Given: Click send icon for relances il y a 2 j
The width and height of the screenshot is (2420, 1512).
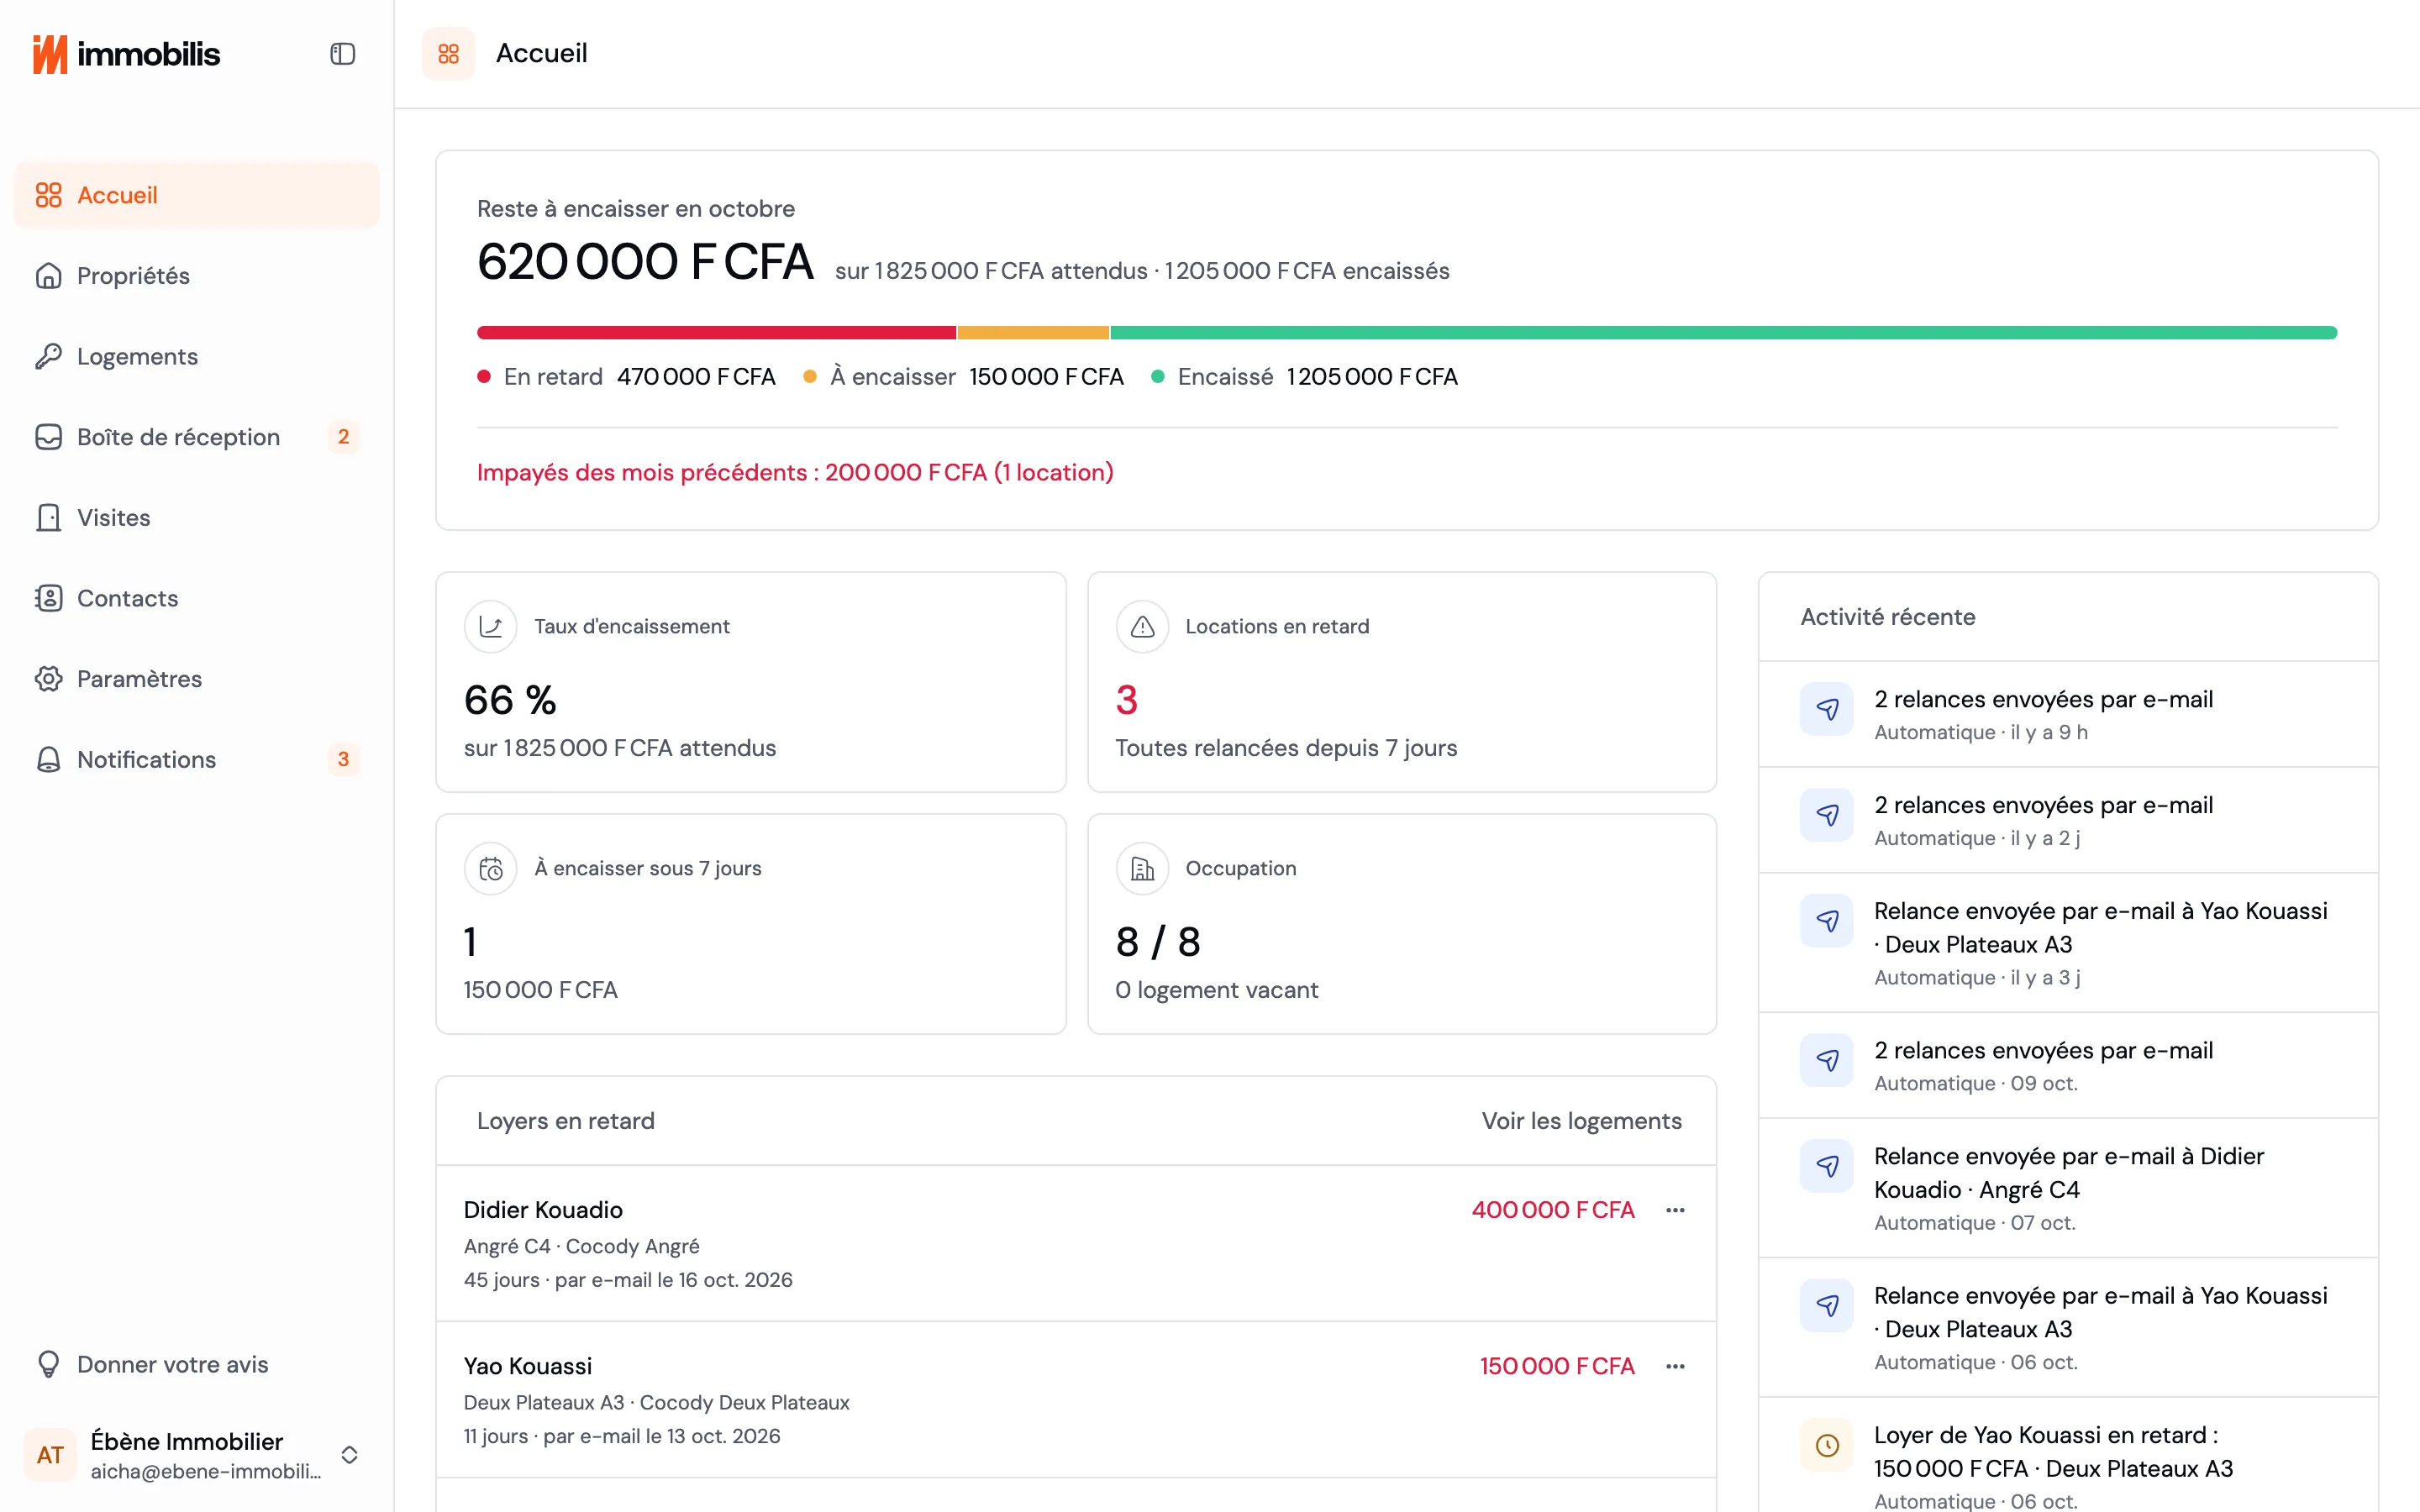Looking at the screenshot, I should 1826,815.
